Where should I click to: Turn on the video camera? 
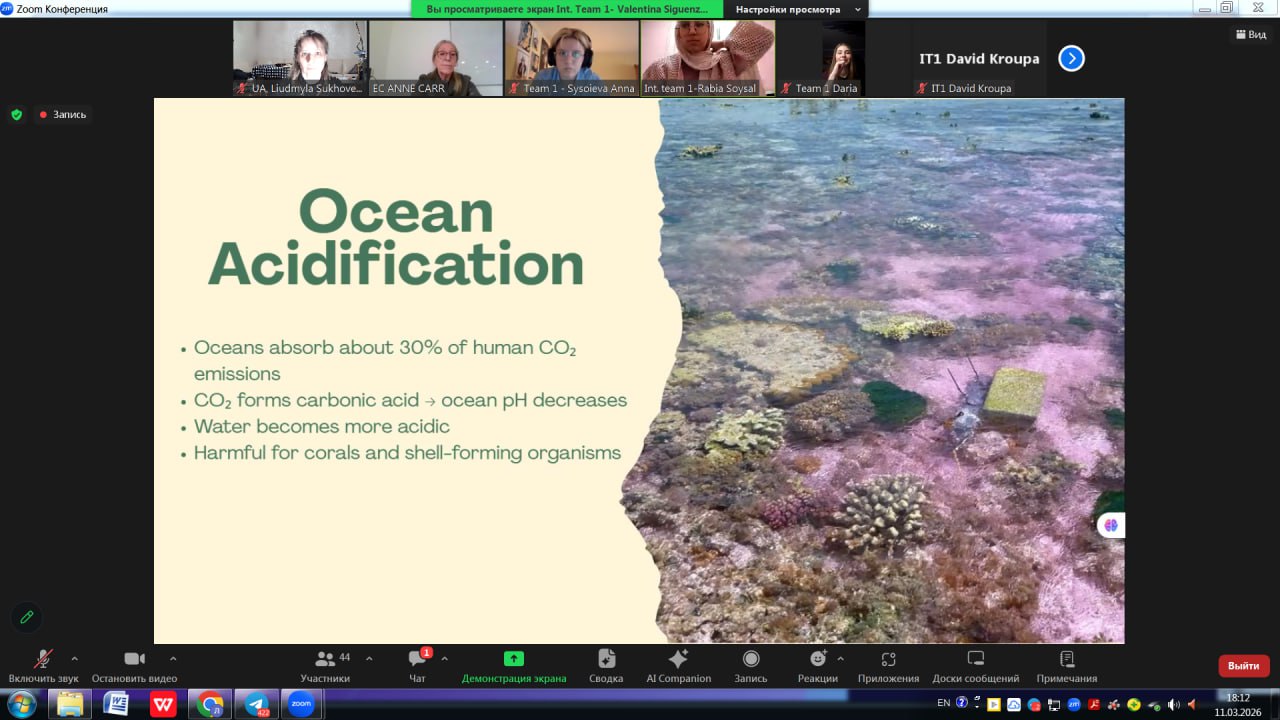[134, 659]
